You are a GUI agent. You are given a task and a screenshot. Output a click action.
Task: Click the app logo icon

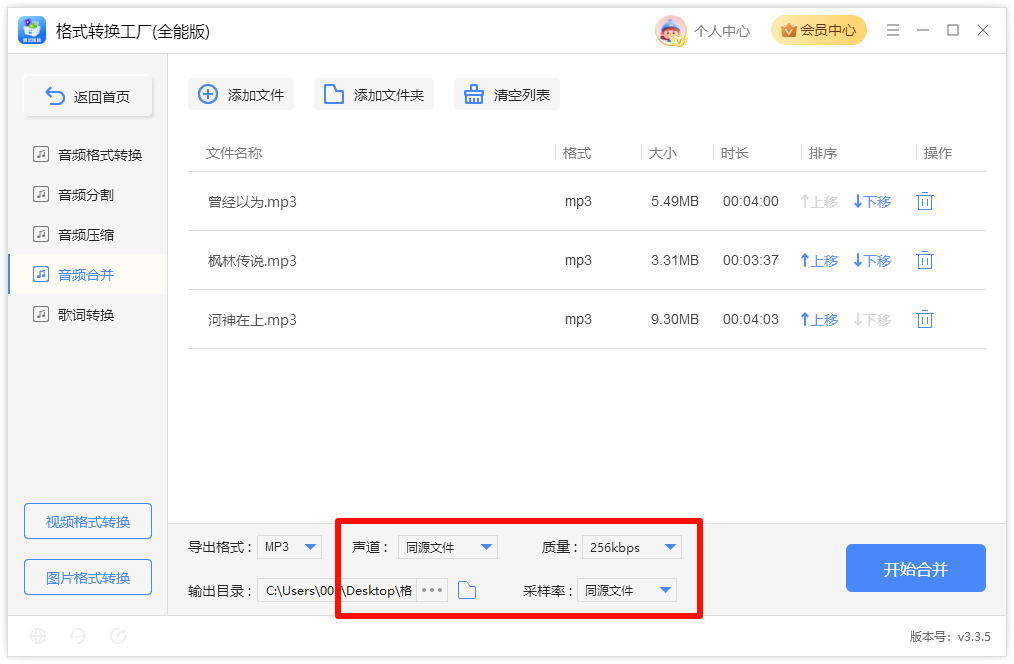click(x=32, y=30)
